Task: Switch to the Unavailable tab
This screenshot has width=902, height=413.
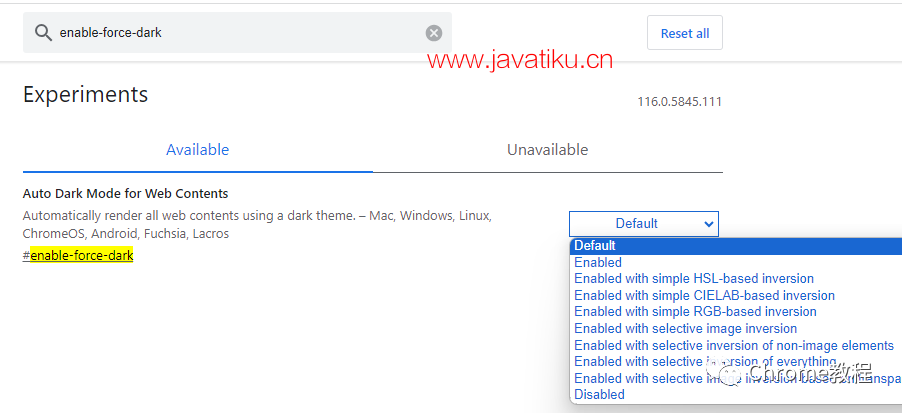Action: (548, 150)
